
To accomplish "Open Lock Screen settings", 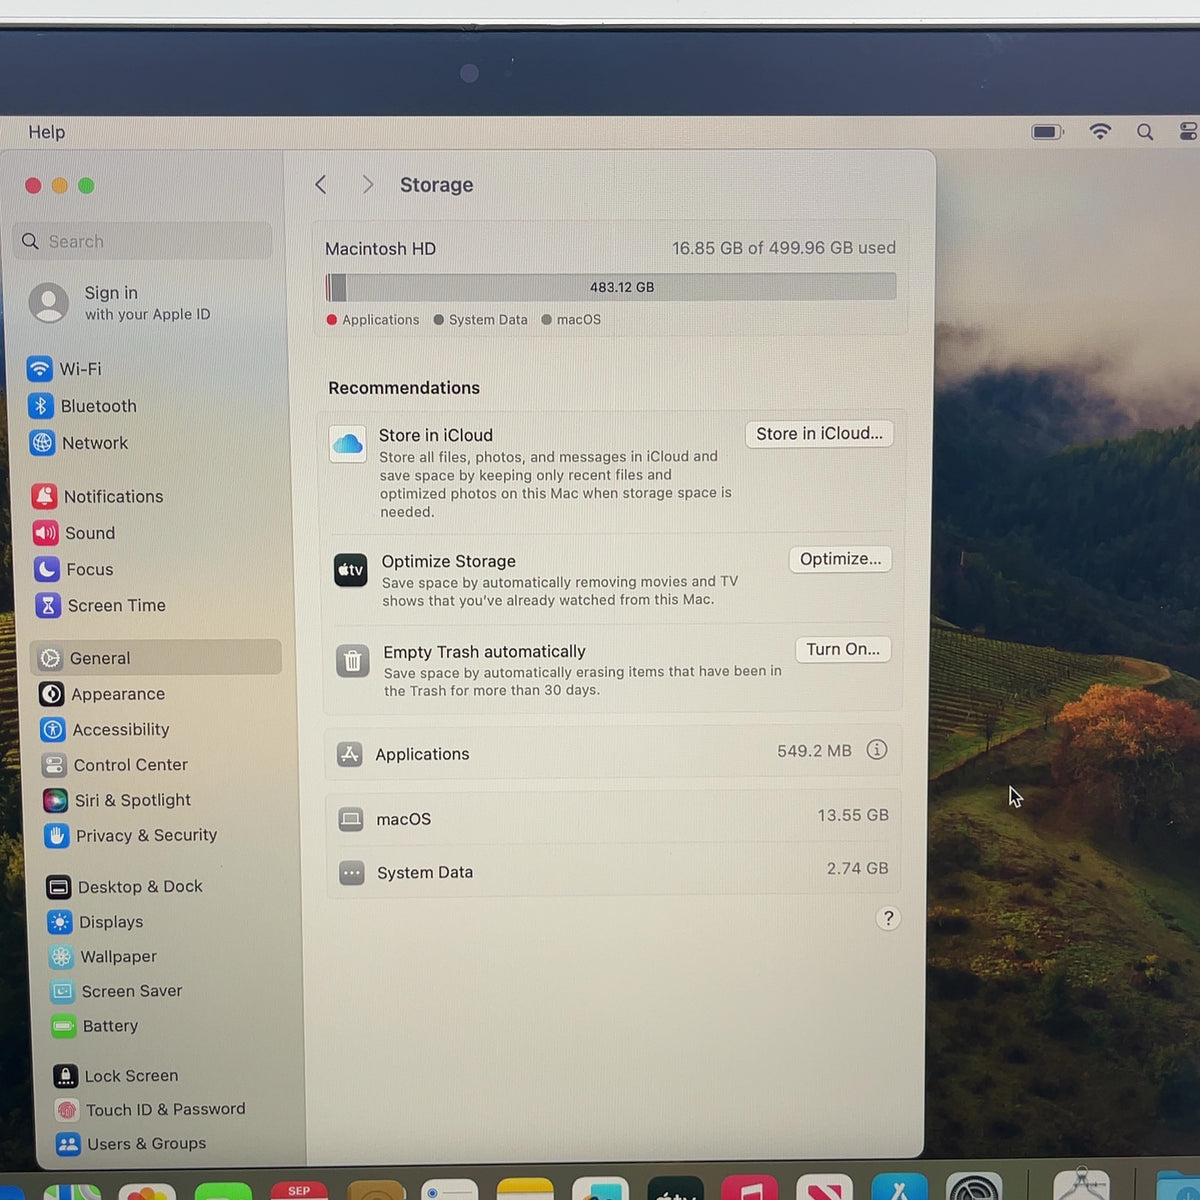I will pyautogui.click(x=116, y=1076).
